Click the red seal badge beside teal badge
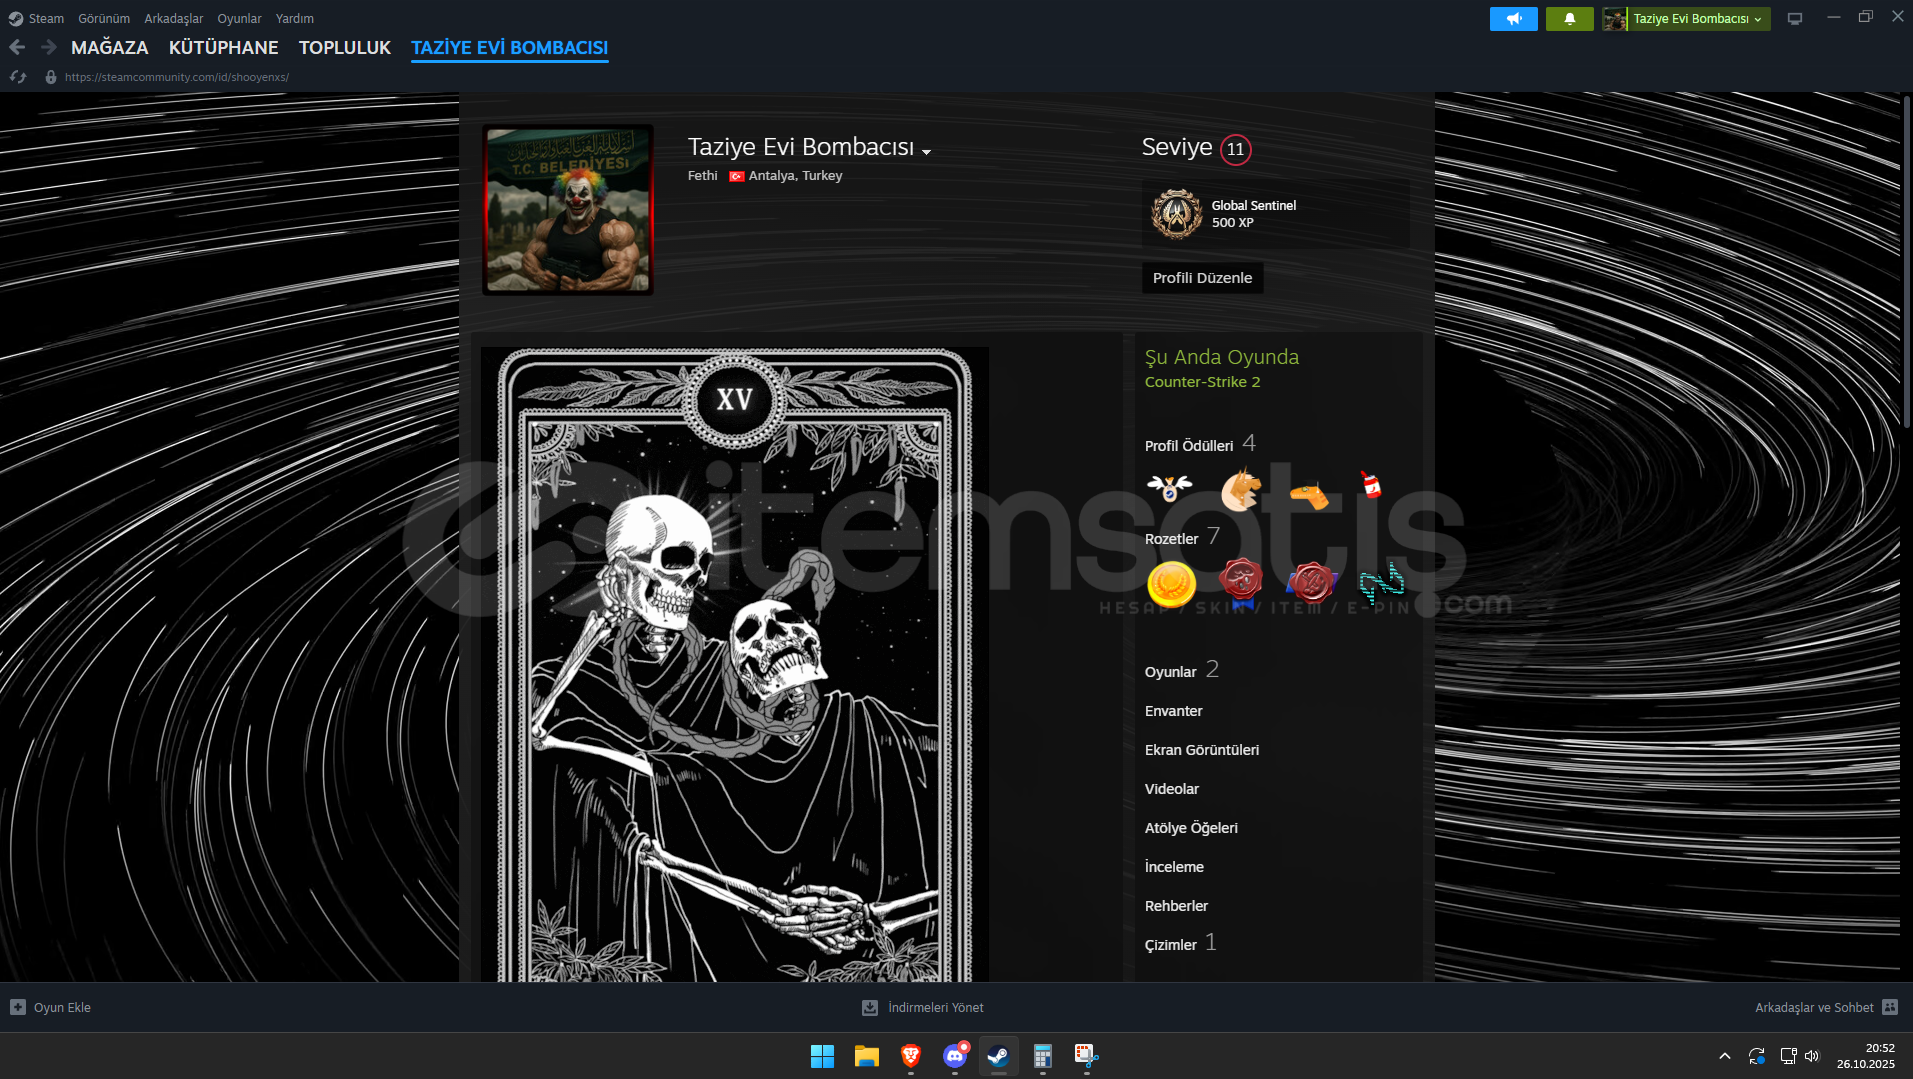1913x1079 pixels. coord(1311,583)
